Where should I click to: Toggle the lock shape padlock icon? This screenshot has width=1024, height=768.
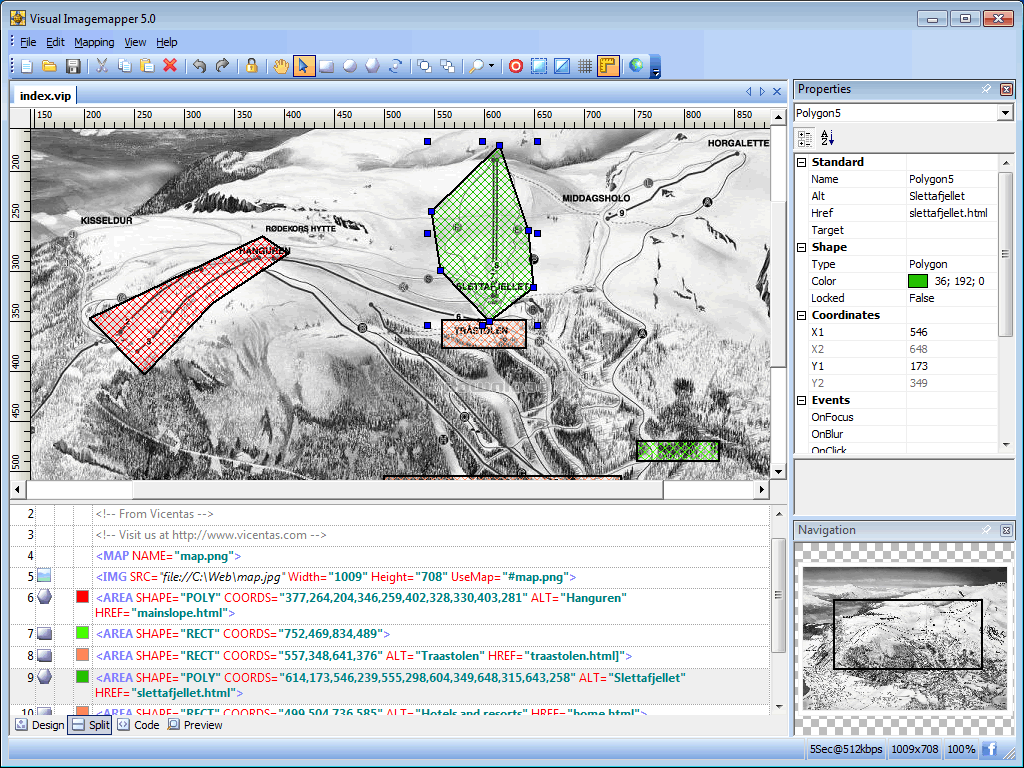click(x=251, y=66)
